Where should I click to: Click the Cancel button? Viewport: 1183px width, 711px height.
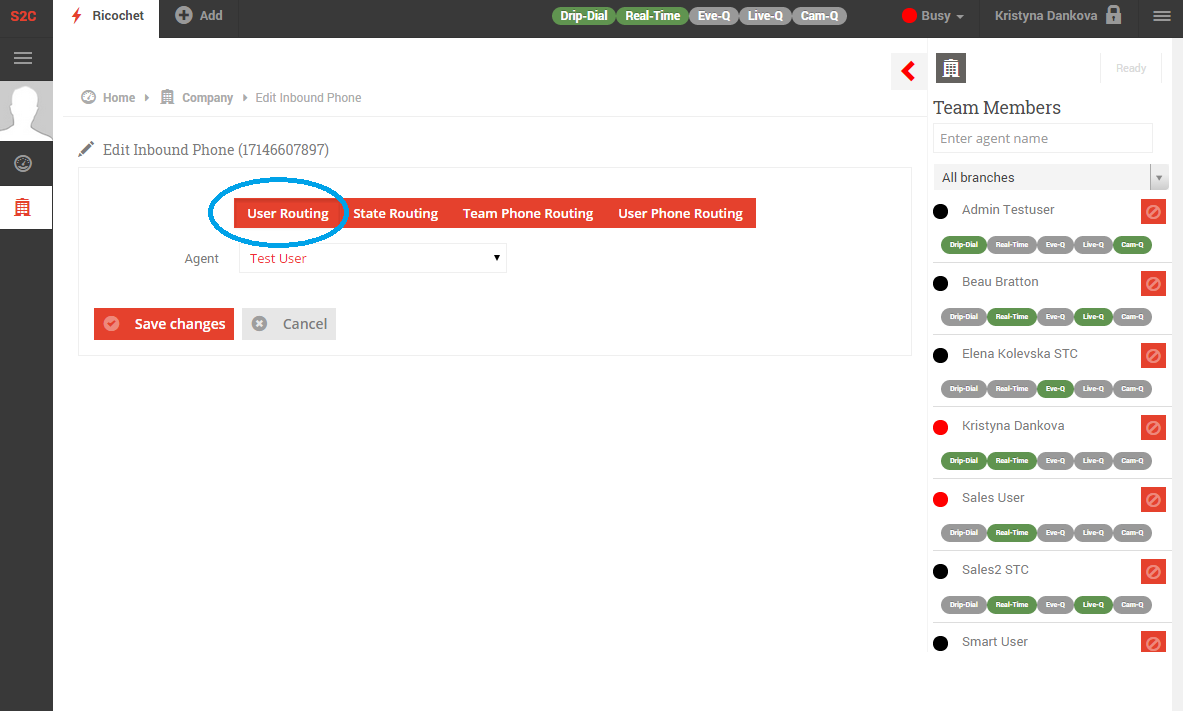click(x=289, y=324)
